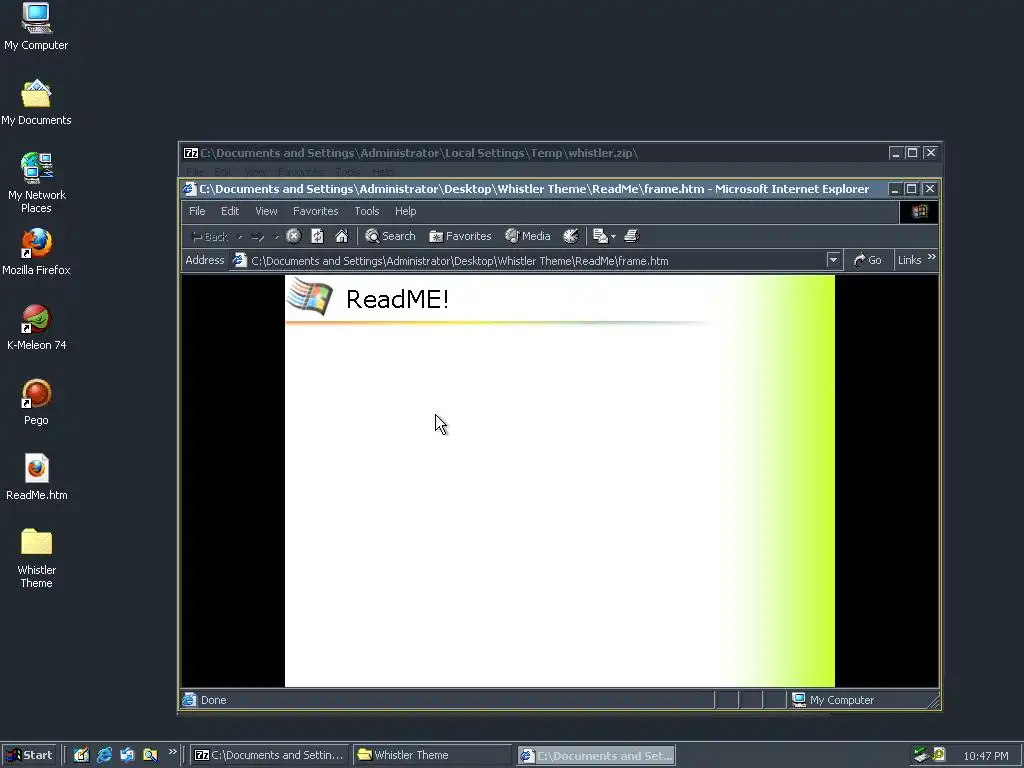
Task: Switch to the 7-Zip taskbar button
Action: click(x=270, y=755)
